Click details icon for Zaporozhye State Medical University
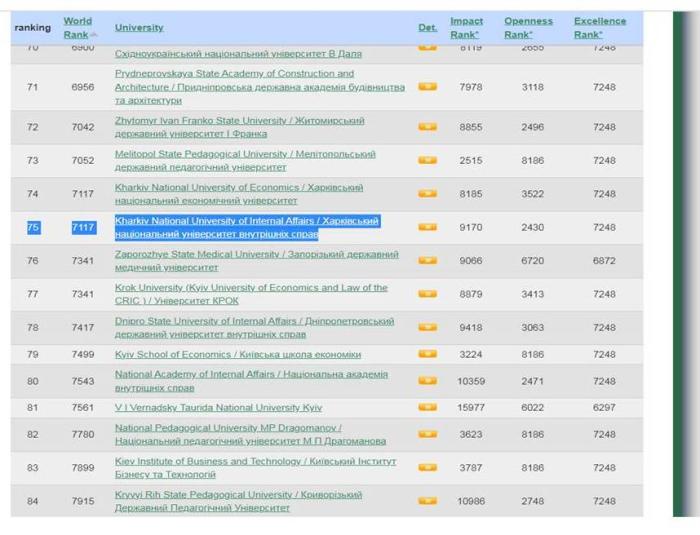 427,261
